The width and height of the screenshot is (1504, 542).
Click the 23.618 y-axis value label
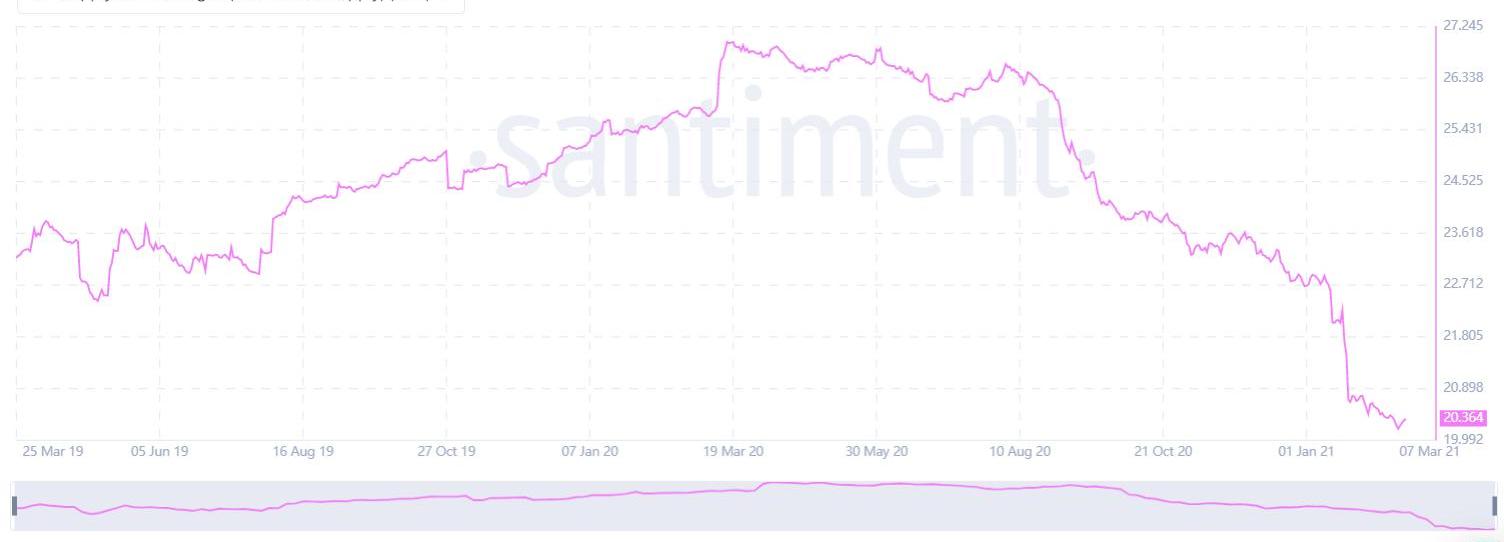1463,232
